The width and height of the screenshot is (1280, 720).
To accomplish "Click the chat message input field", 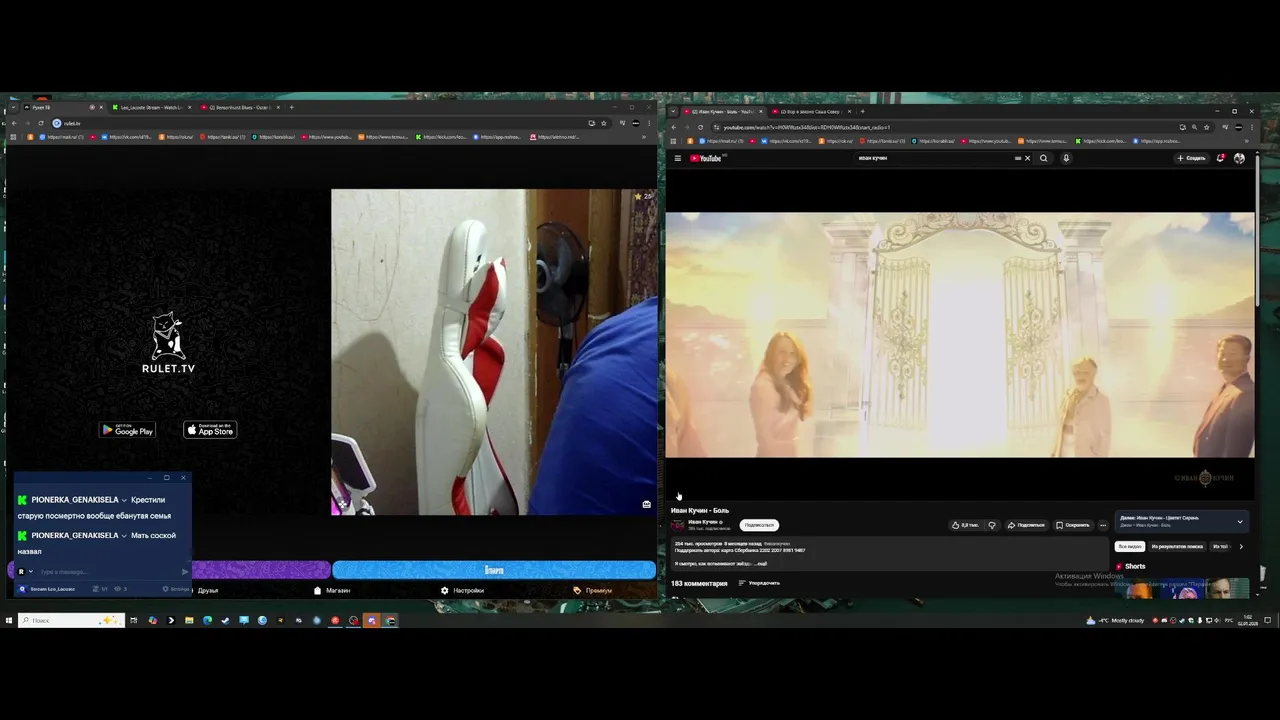I will (108, 571).
